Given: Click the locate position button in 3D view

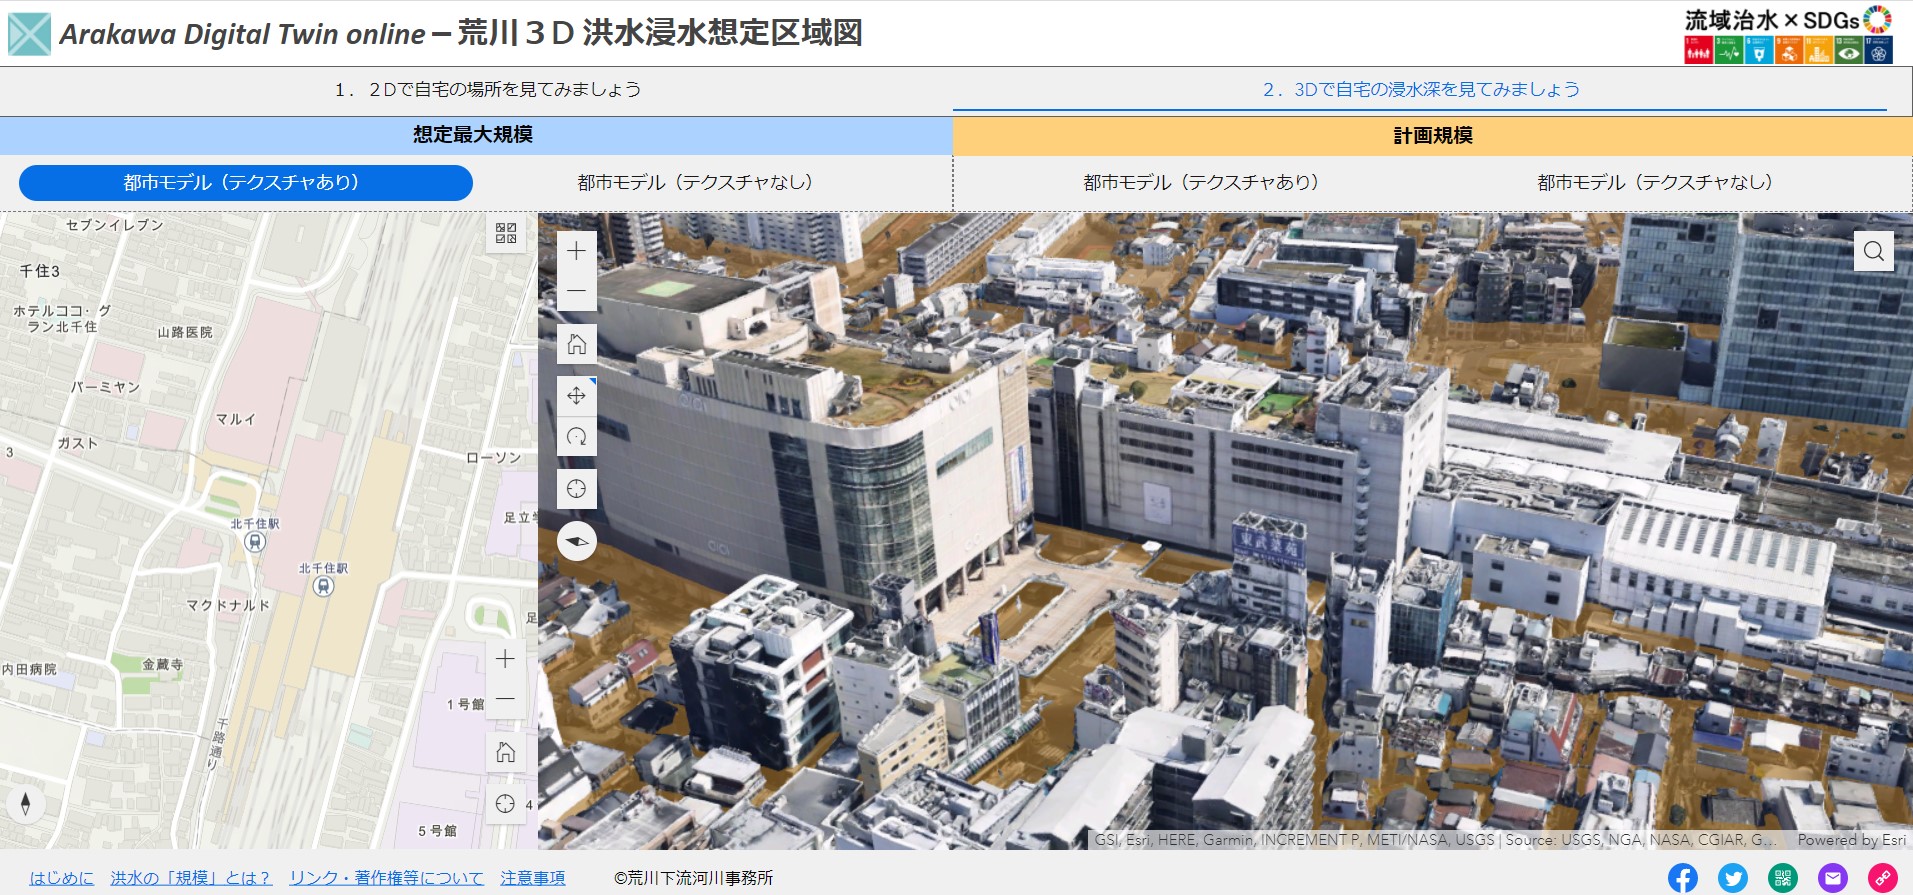Looking at the screenshot, I should pyautogui.click(x=576, y=489).
